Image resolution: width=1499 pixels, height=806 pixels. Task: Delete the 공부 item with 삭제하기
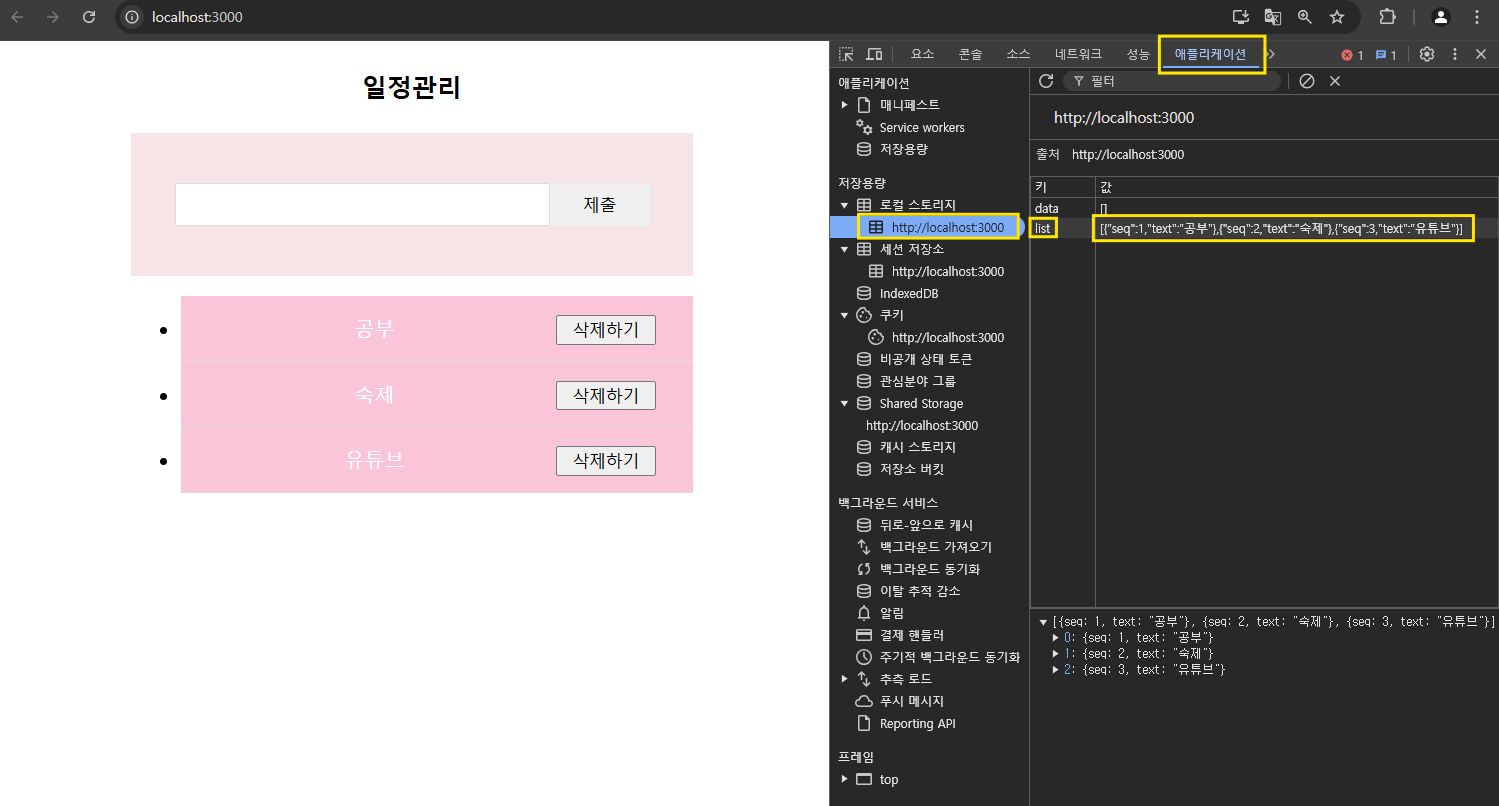(x=606, y=330)
